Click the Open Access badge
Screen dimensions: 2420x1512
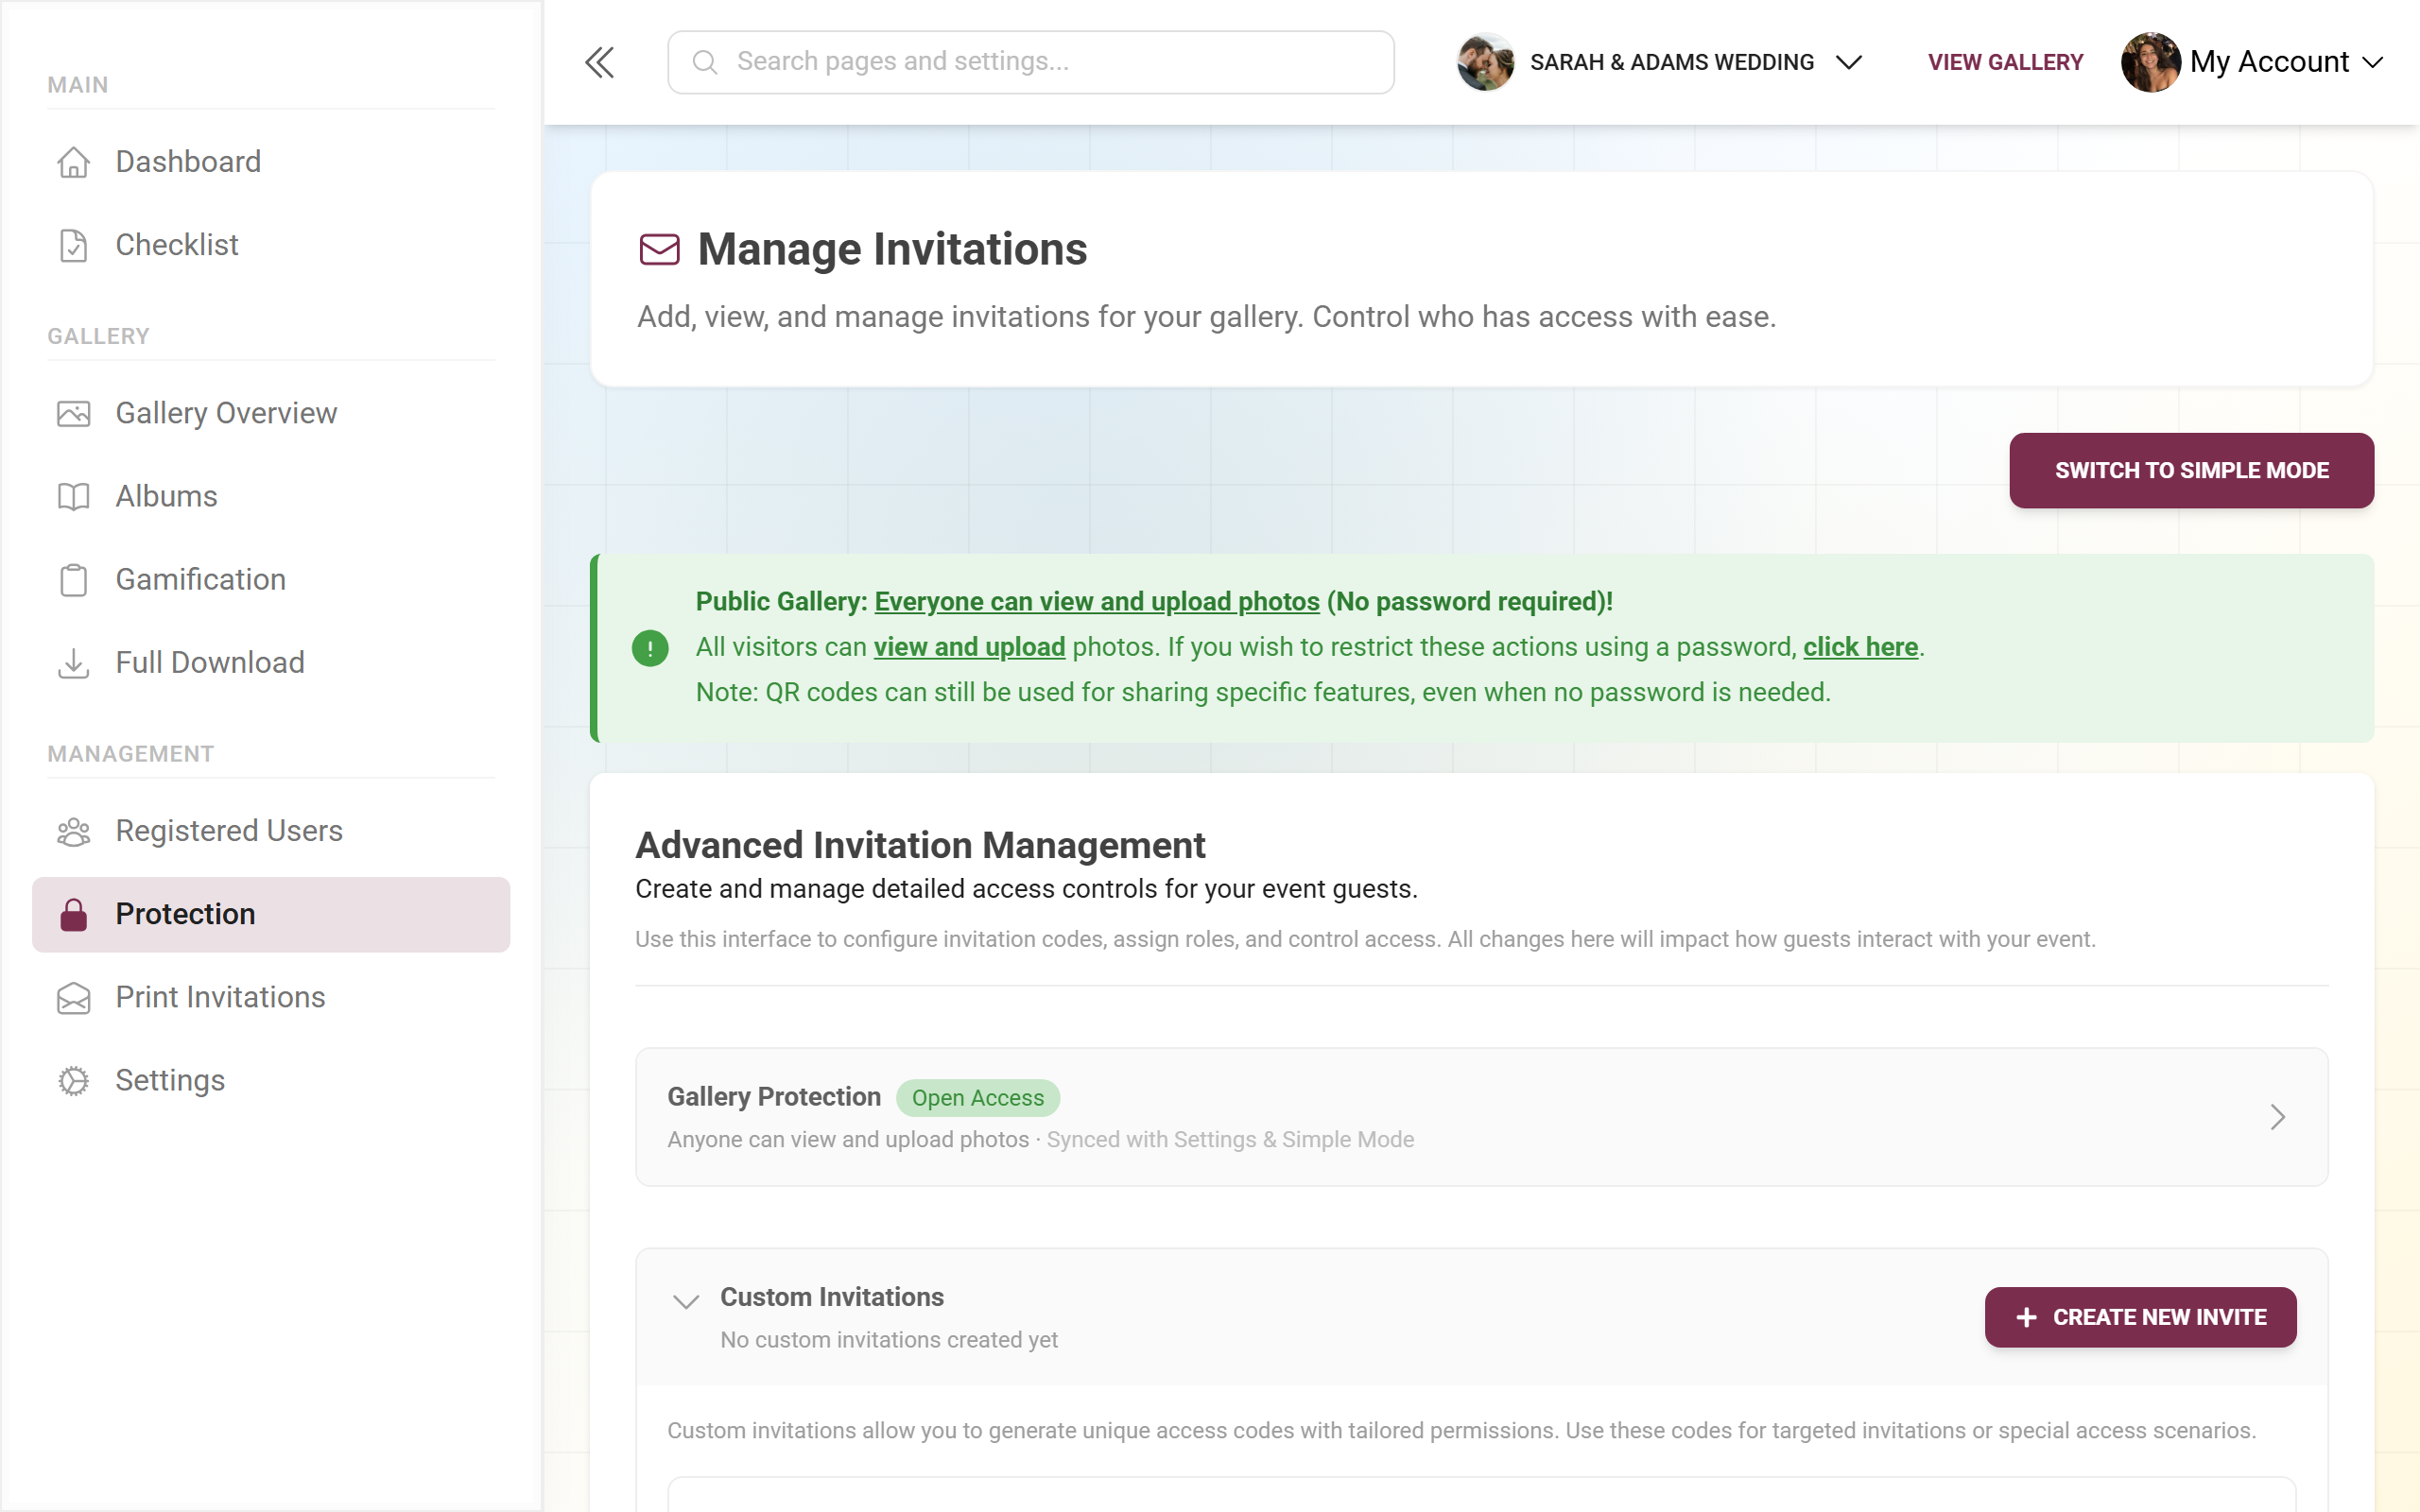pos(977,1098)
